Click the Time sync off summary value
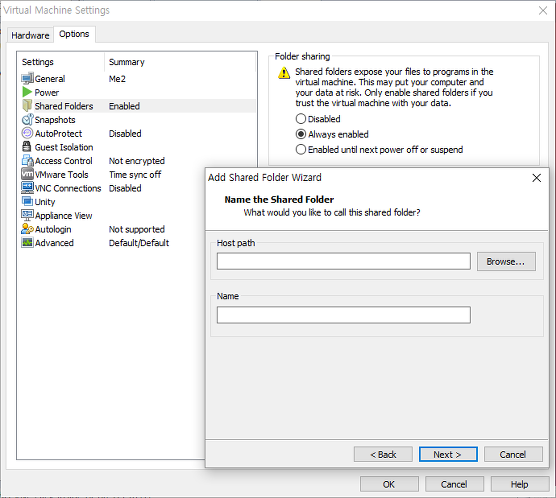This screenshot has height=498, width=556. (x=135, y=175)
